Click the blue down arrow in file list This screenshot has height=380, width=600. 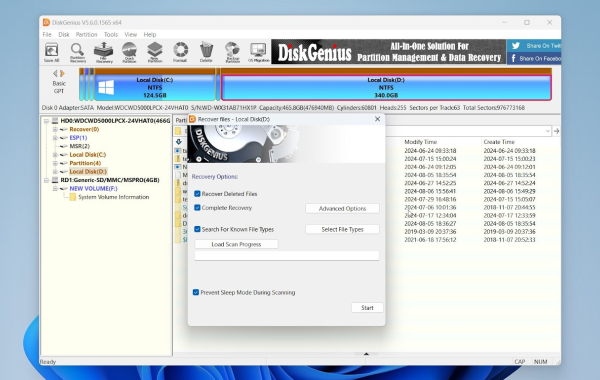pyautogui.click(x=179, y=142)
